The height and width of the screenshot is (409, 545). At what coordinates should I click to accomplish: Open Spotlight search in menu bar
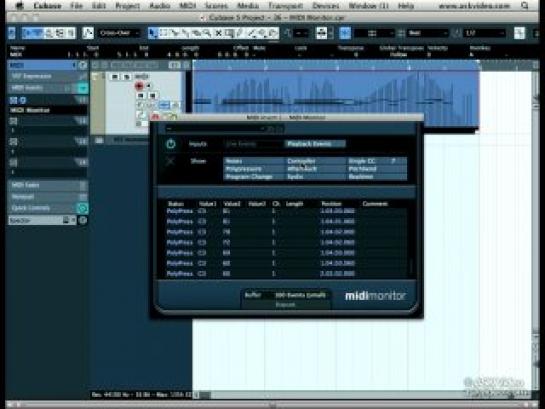click(525, 6)
